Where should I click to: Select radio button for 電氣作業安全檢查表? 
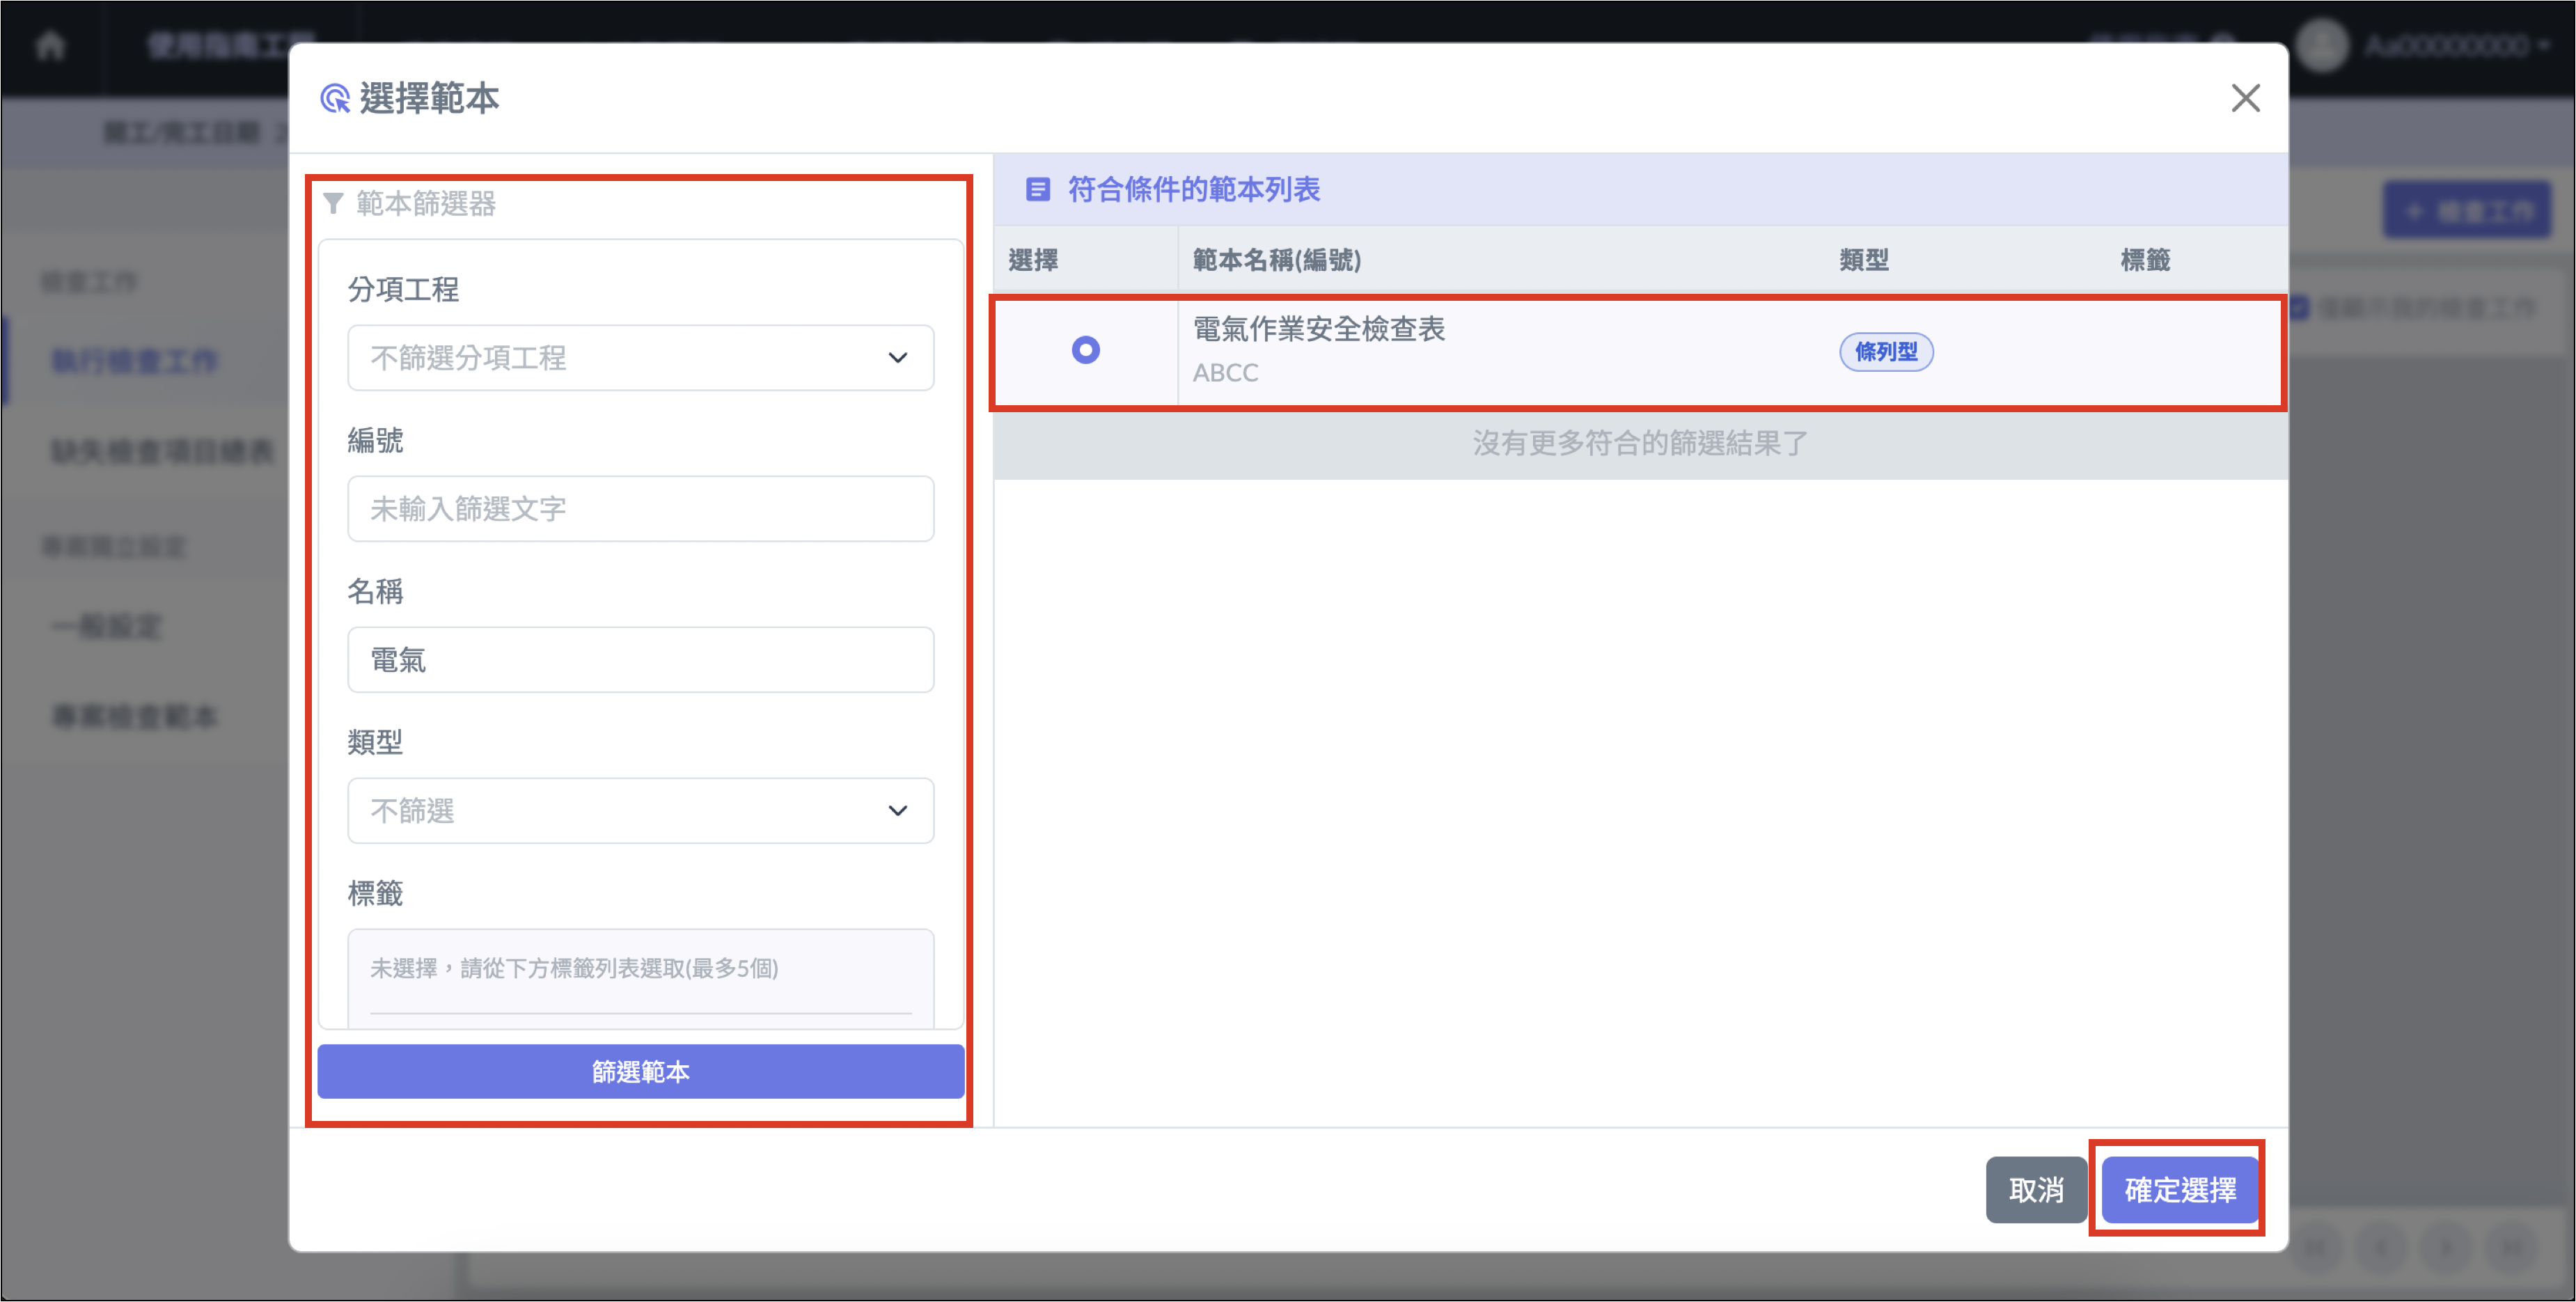point(1085,350)
